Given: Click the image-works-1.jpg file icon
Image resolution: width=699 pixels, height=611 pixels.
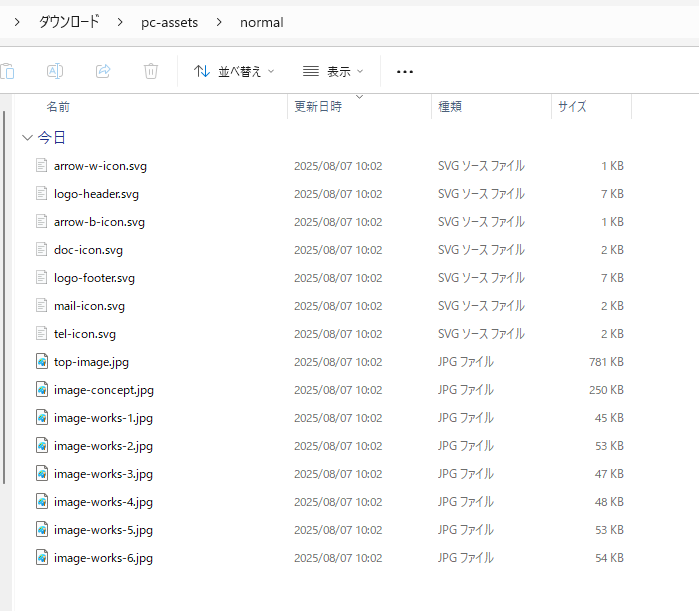Looking at the screenshot, I should 42,418.
